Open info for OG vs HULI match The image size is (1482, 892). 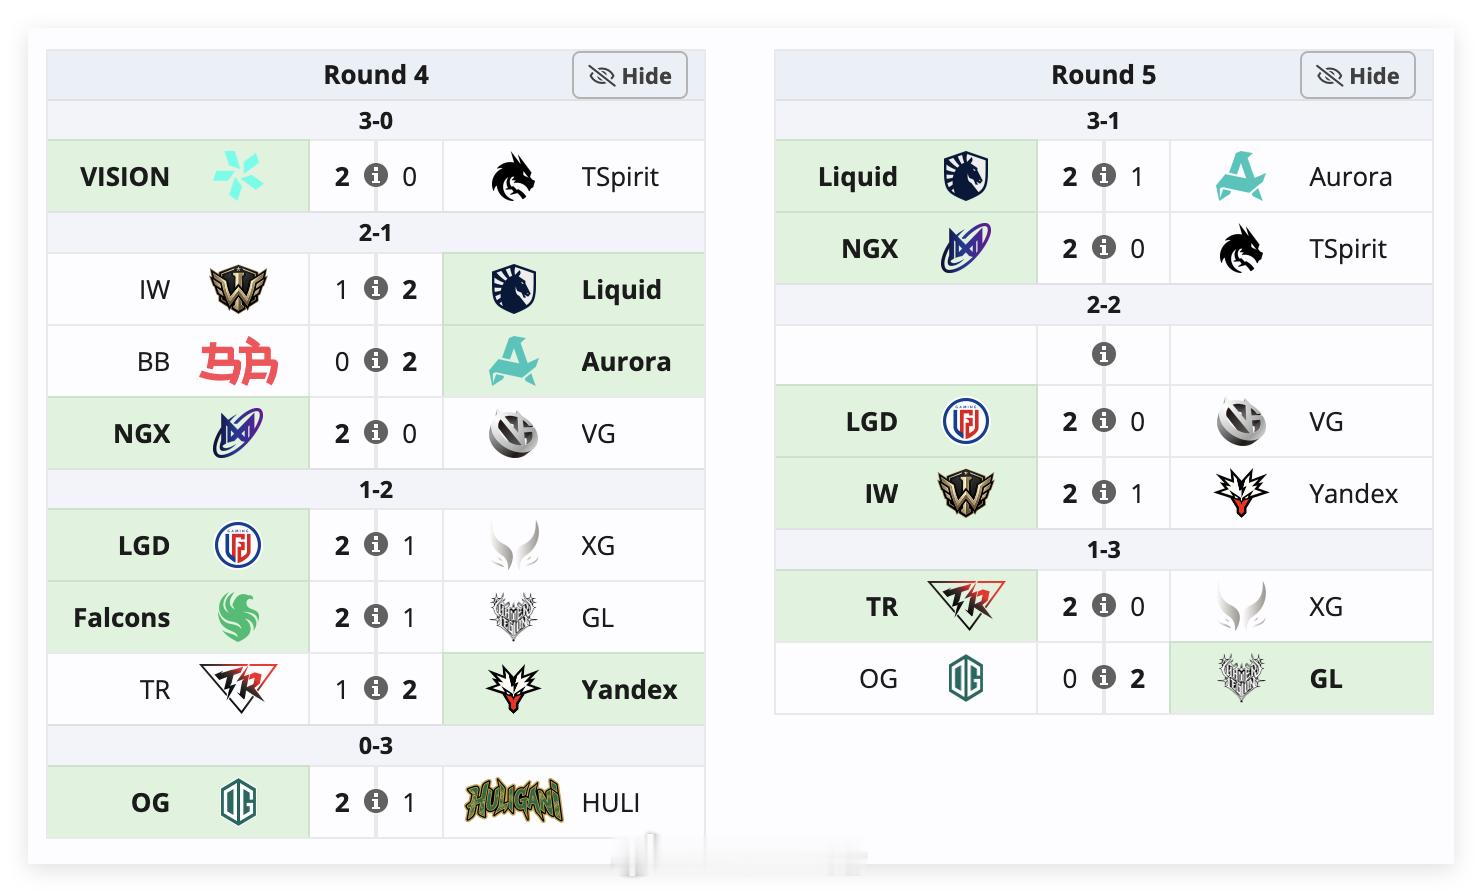pos(376,802)
